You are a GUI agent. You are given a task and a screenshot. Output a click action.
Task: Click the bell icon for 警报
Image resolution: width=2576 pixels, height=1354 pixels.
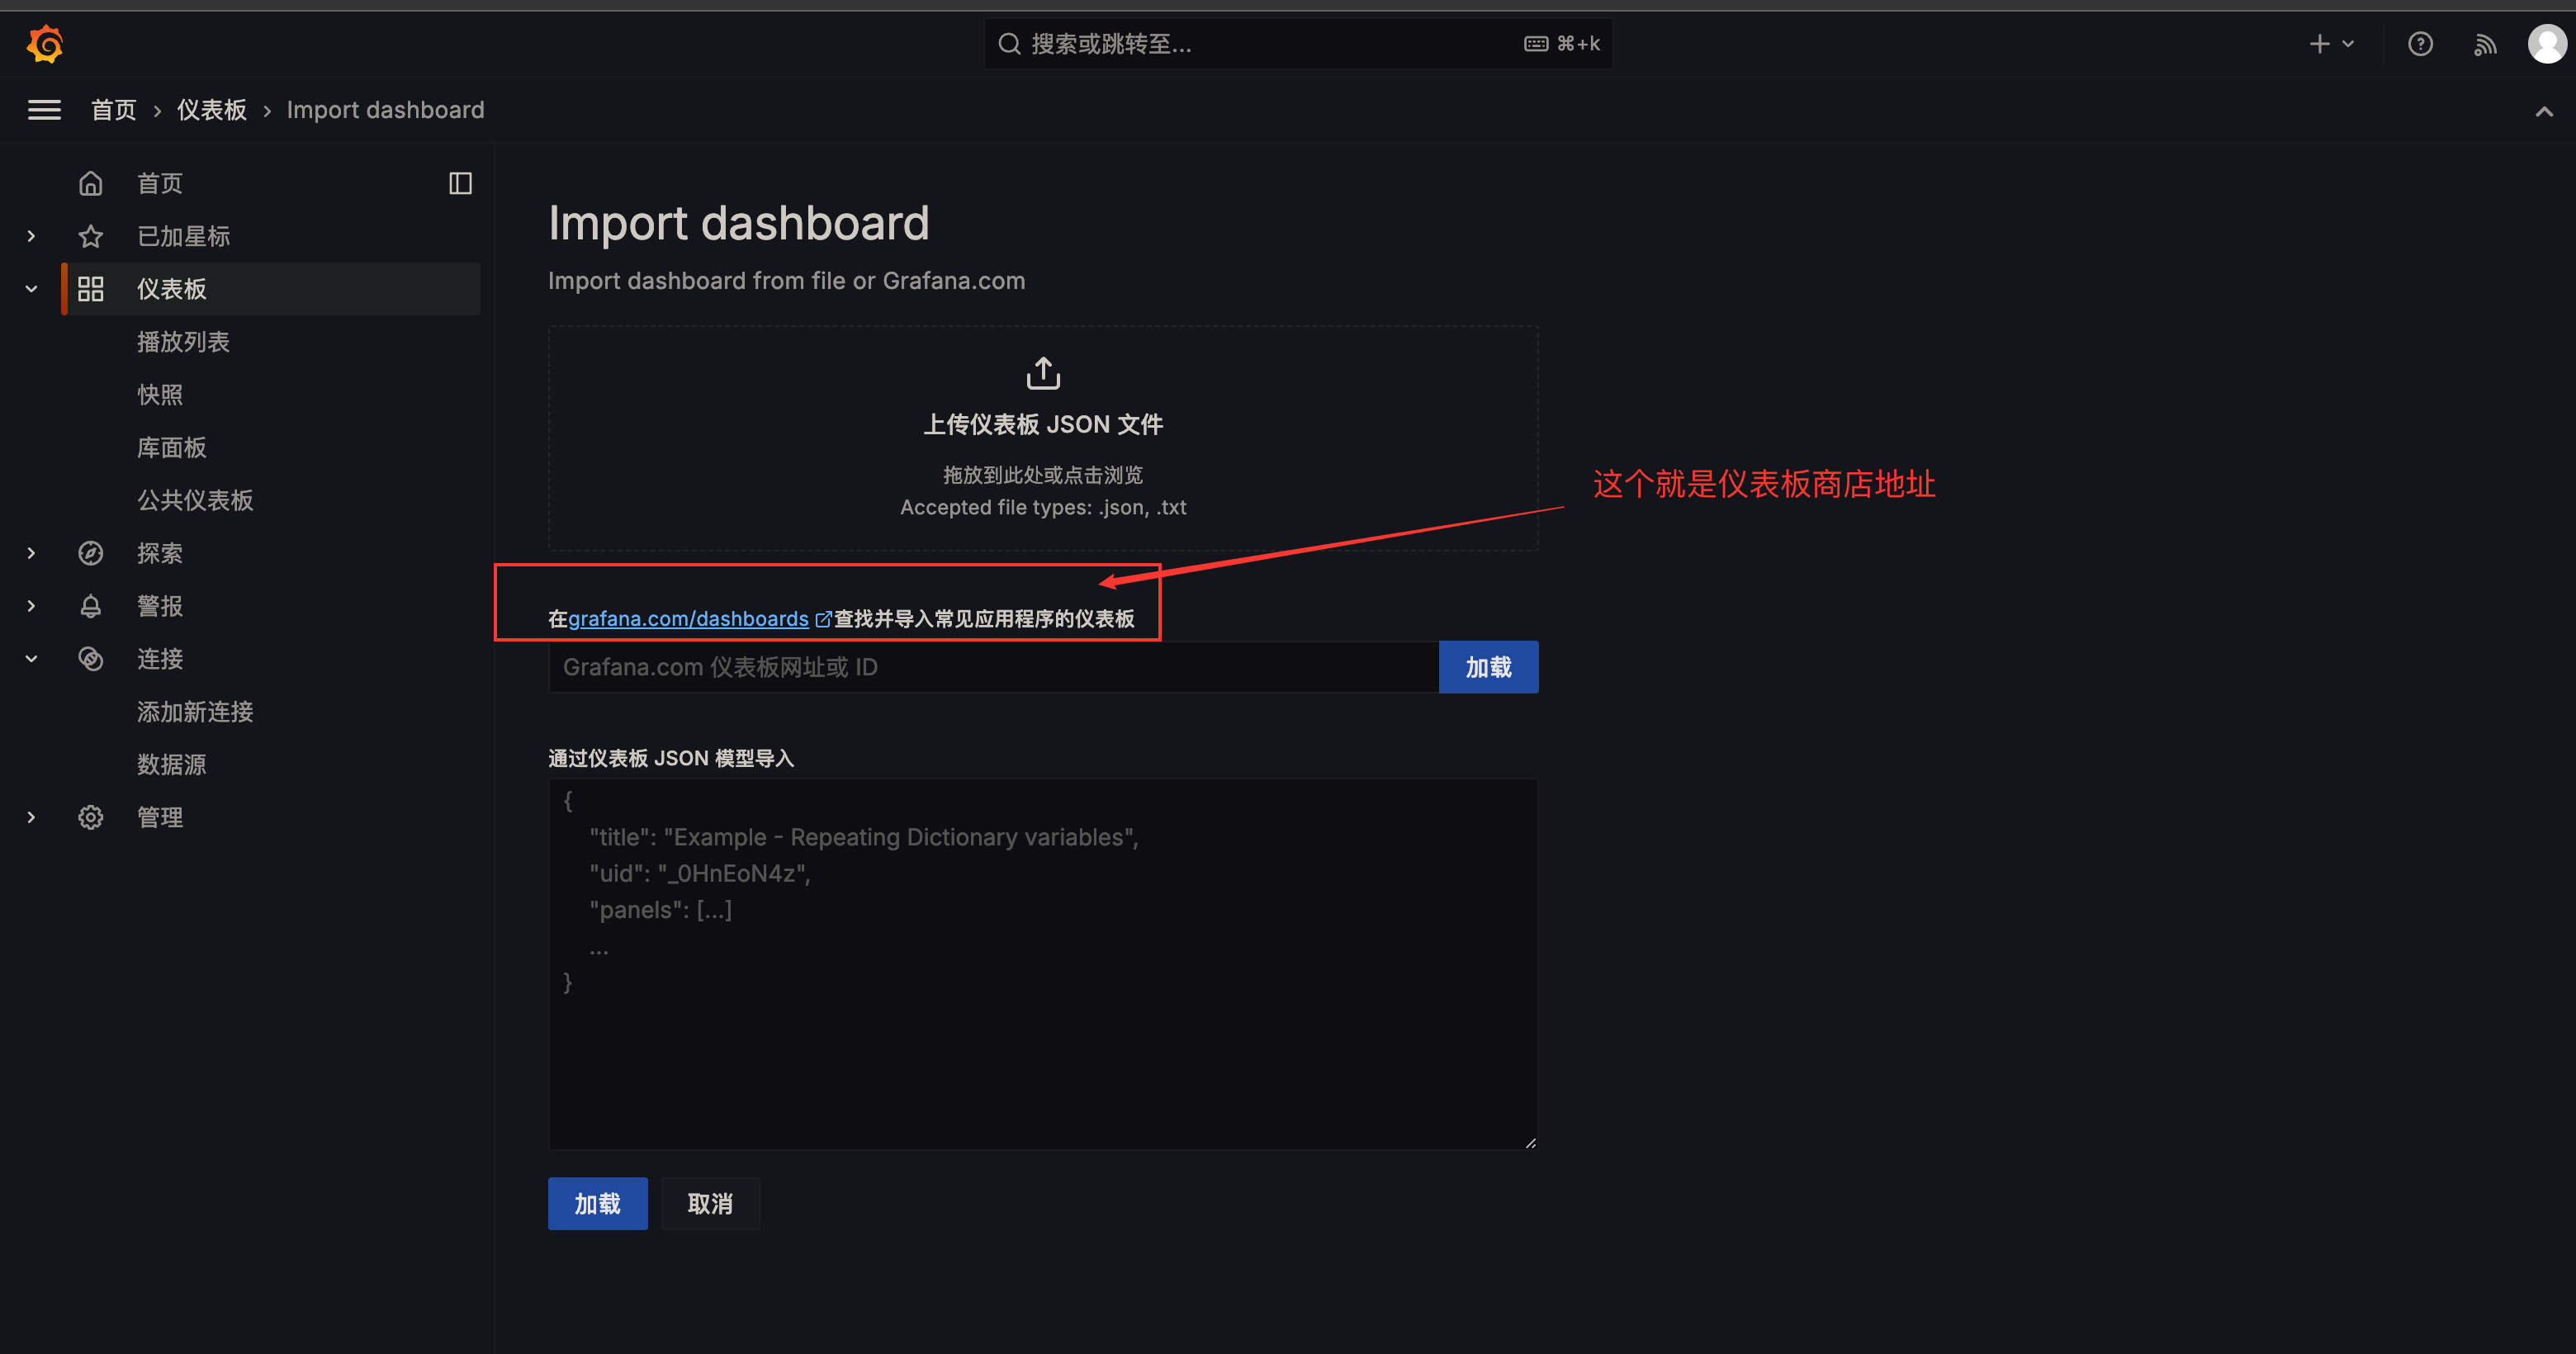(x=91, y=606)
